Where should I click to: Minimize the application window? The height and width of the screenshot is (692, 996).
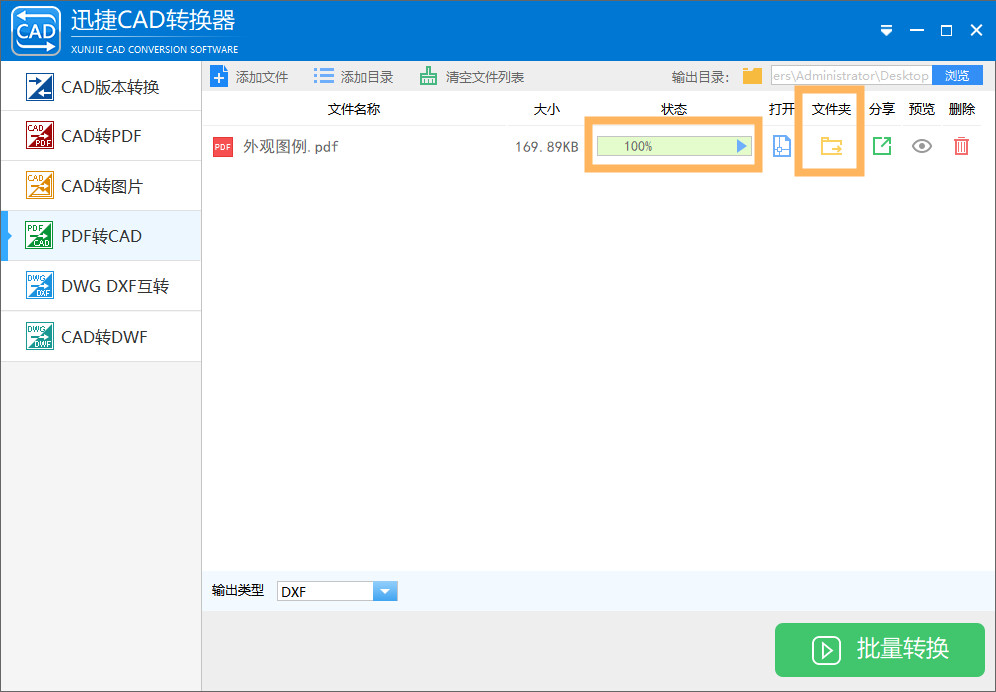(x=917, y=31)
